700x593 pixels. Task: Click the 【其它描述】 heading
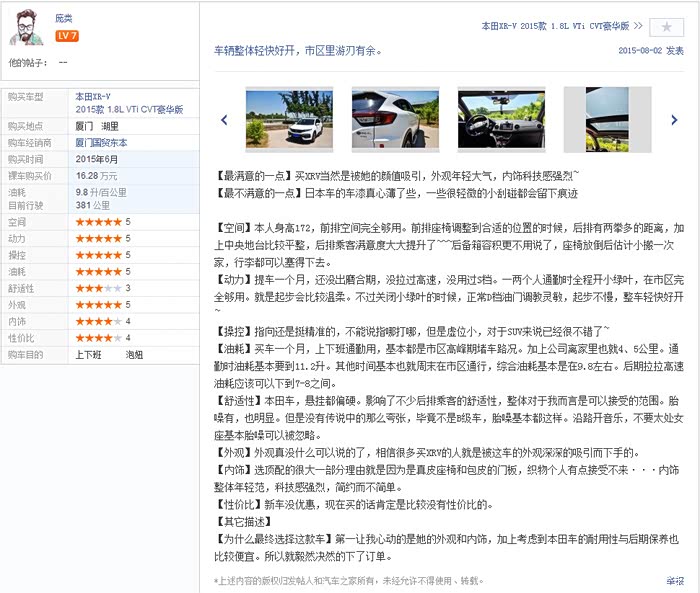[244, 522]
